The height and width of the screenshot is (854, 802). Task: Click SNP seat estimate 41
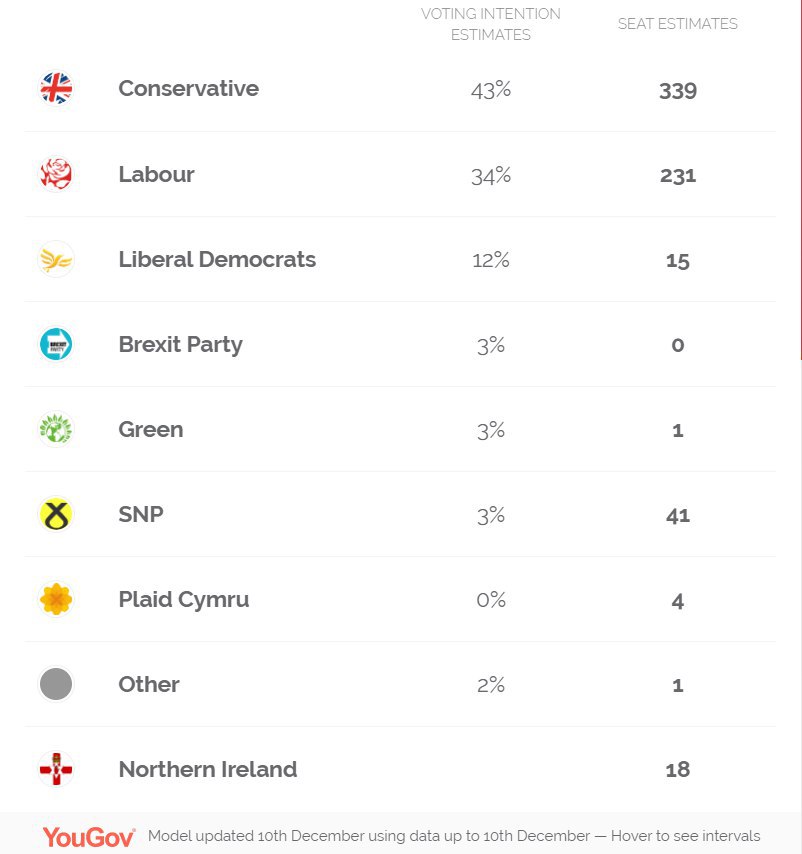point(678,516)
